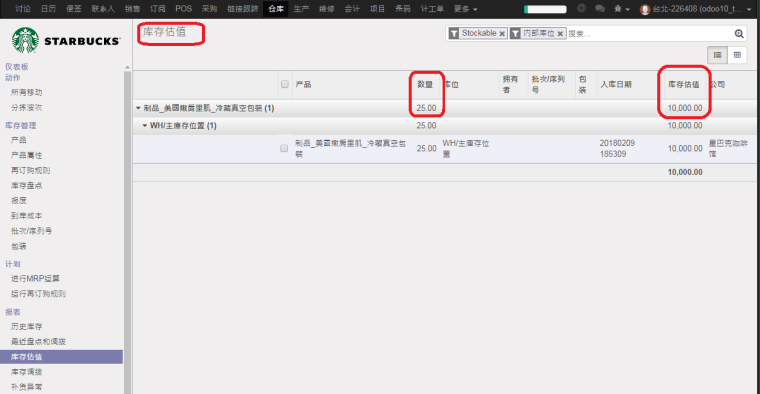Select 库存估值 in sidebar

tap(61, 357)
